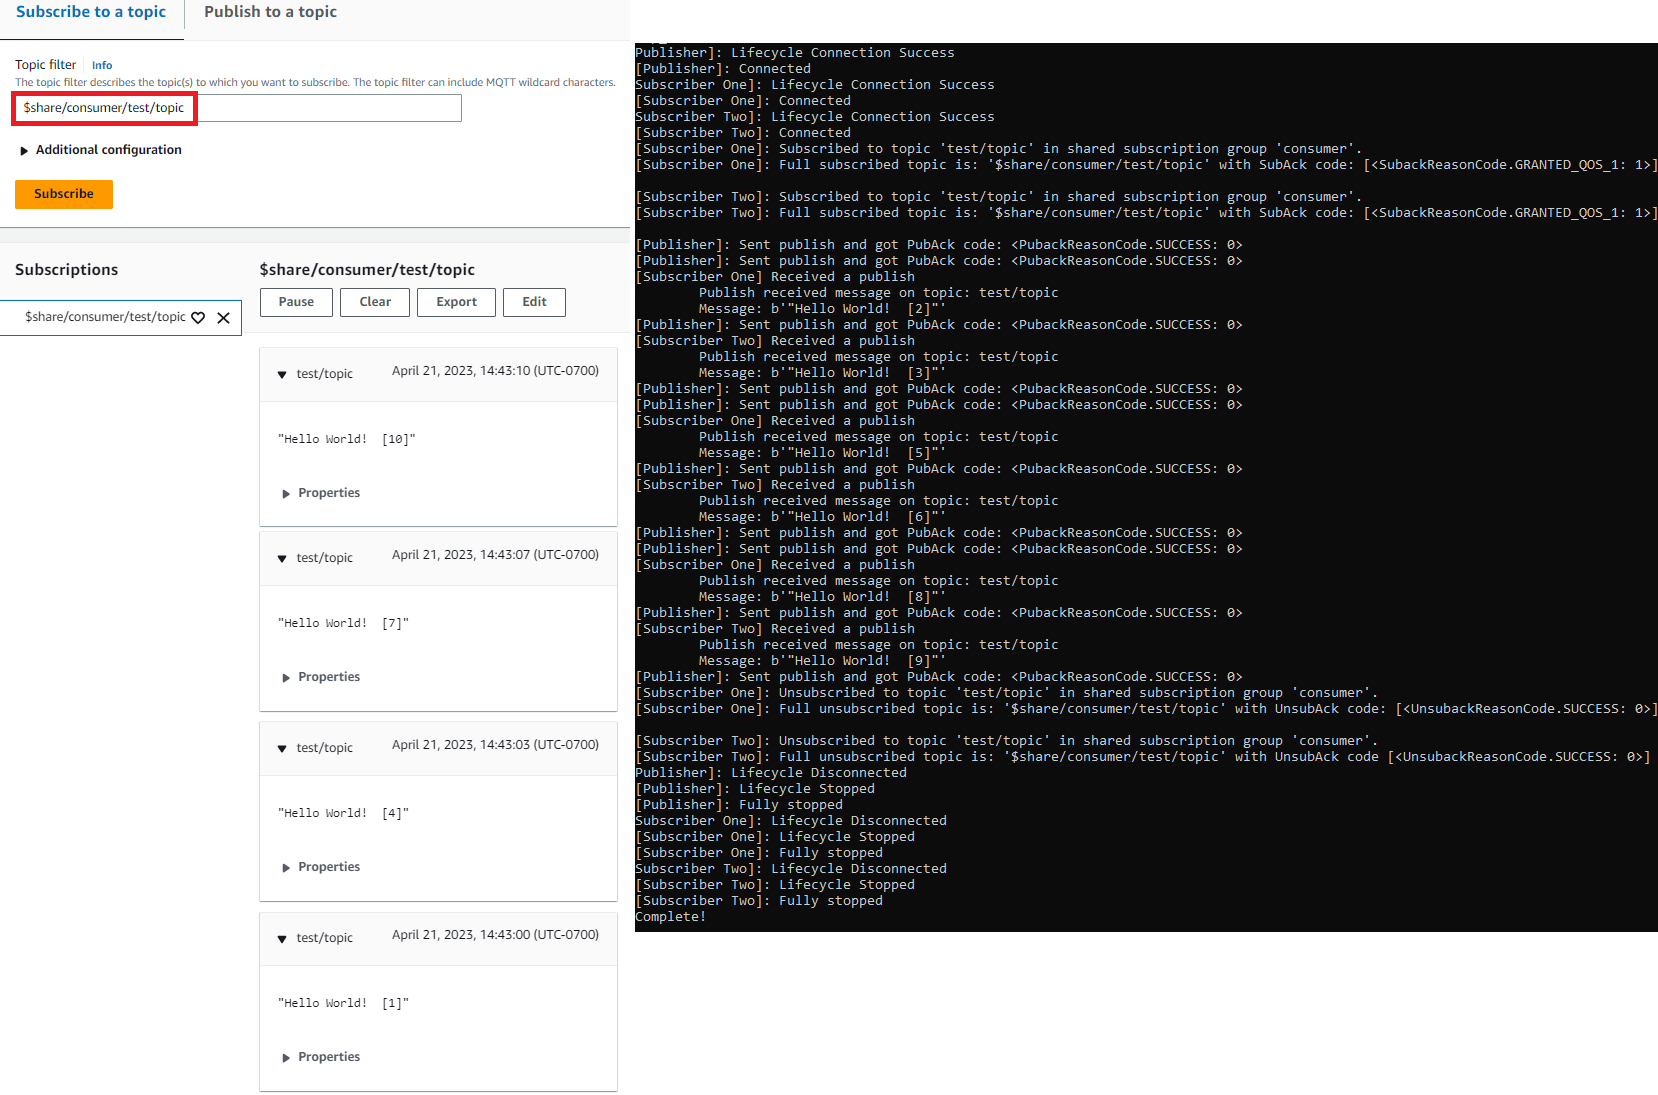Favorite the $share/consumer/test/topic subscription heart icon
The image size is (1658, 1095).
point(198,318)
